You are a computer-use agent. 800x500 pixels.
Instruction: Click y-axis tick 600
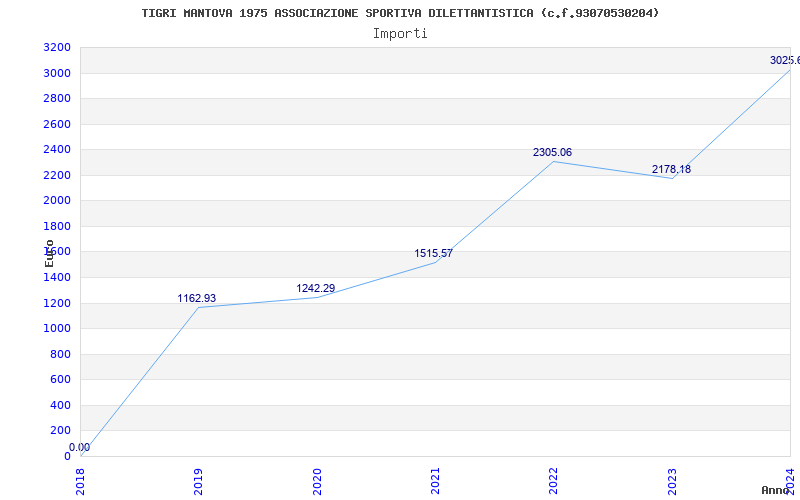(x=60, y=380)
